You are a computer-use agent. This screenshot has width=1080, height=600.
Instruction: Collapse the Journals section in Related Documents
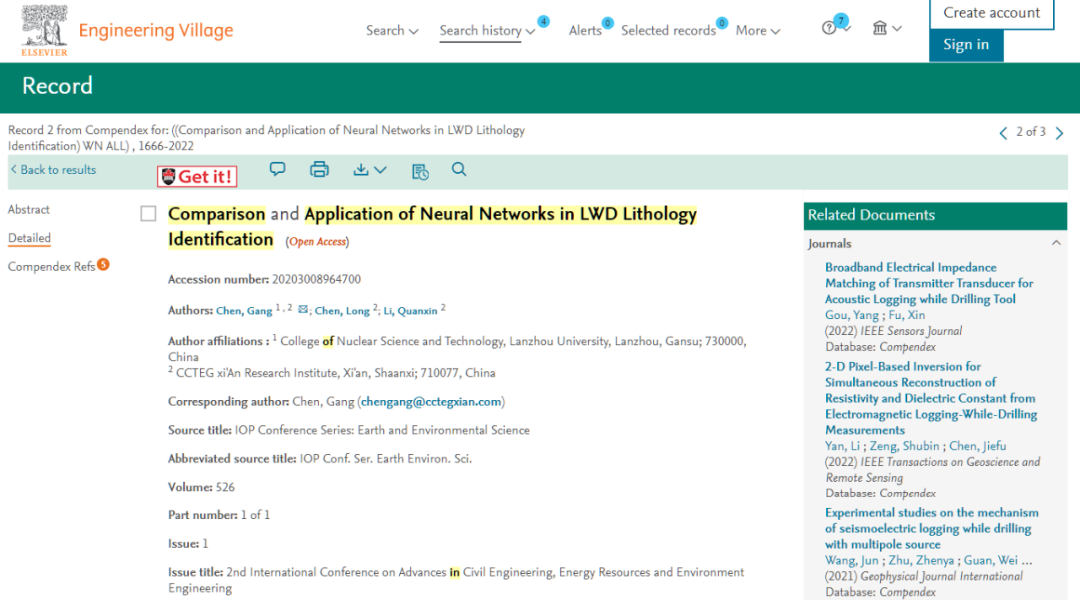pyautogui.click(x=1057, y=243)
